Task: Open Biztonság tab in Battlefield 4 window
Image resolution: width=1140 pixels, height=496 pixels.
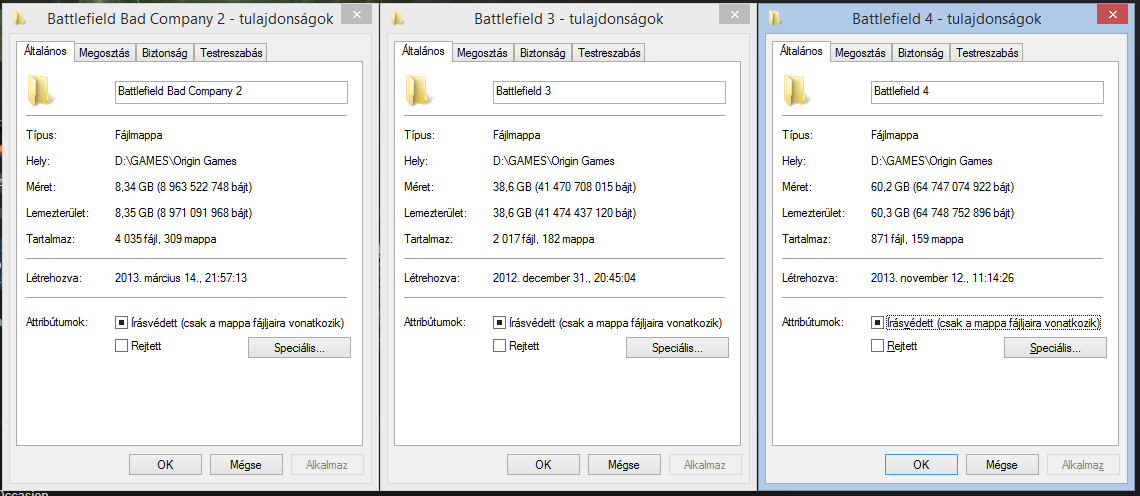Action: pyautogui.click(x=921, y=52)
